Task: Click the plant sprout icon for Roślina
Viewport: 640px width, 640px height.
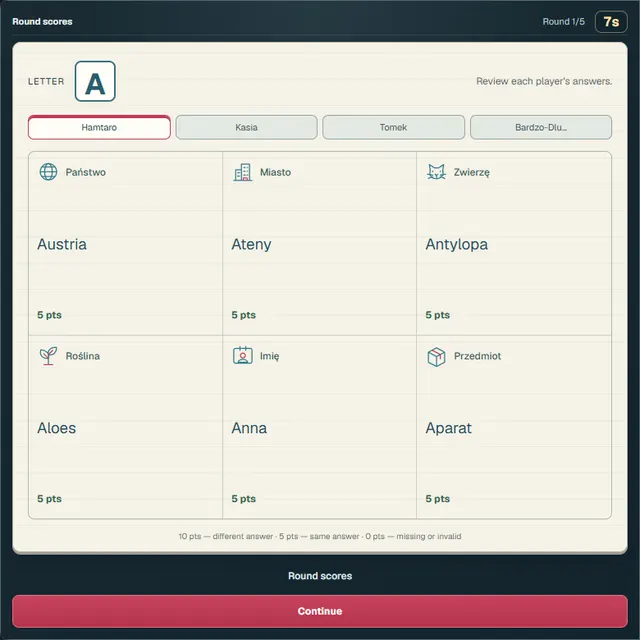Action: coord(48,356)
